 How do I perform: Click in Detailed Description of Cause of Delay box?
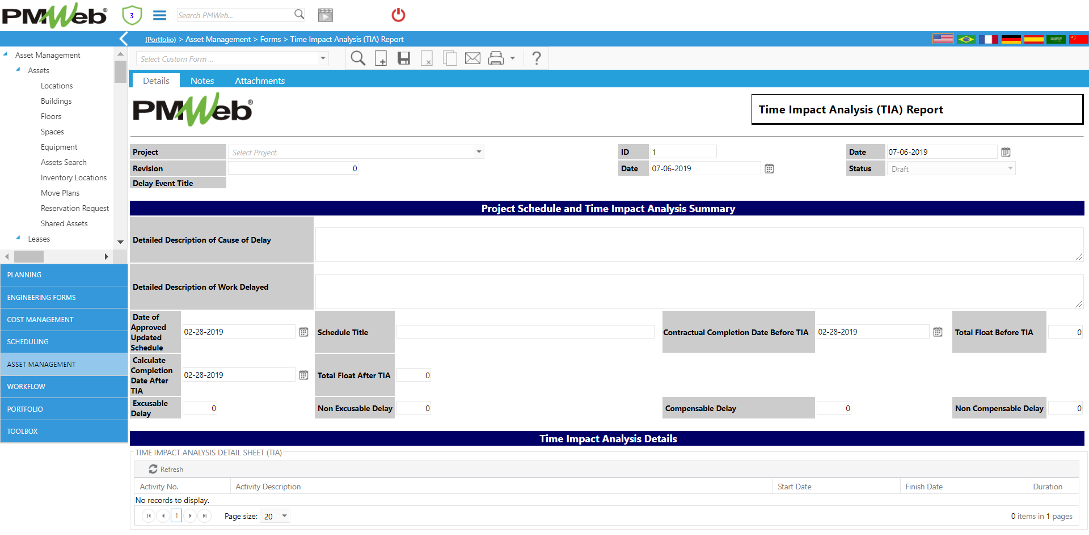tap(699, 244)
